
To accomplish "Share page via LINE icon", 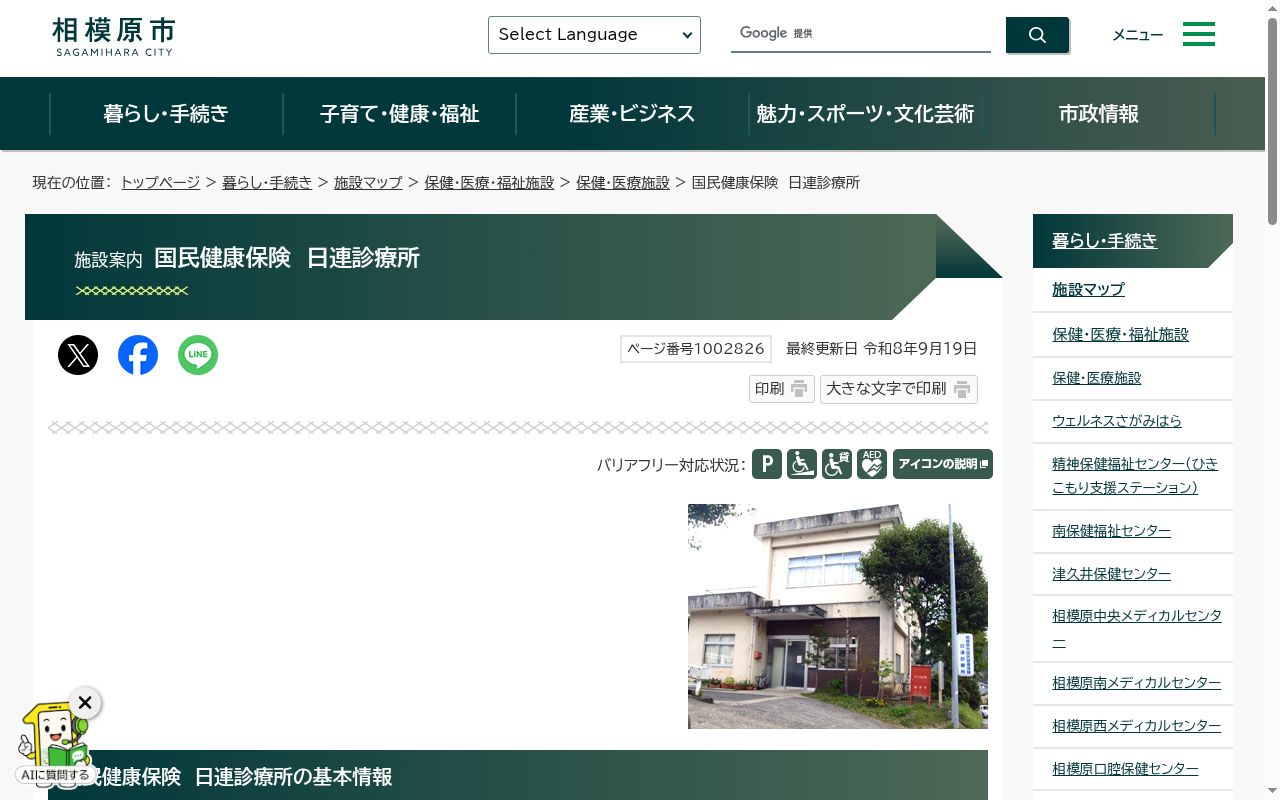I will (198, 355).
